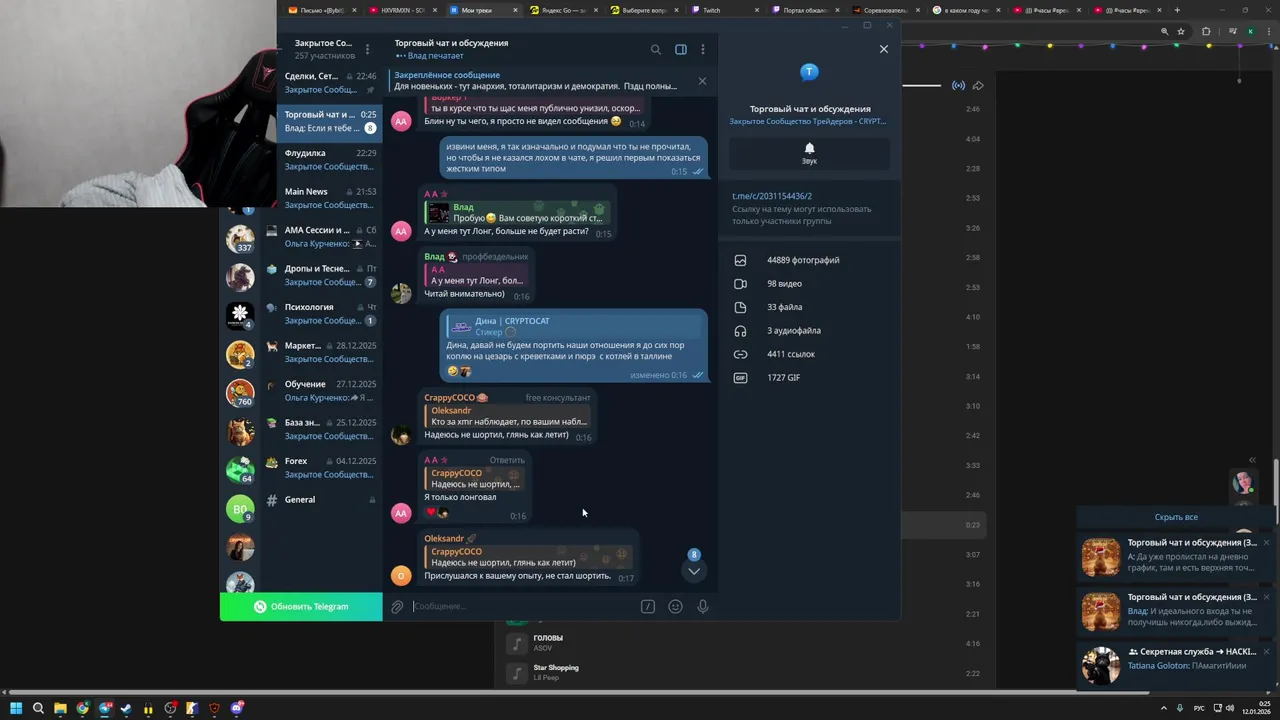Image resolution: width=1280 pixels, height=720 pixels.
Task: Open the Обучение topic
Action: pos(322,391)
